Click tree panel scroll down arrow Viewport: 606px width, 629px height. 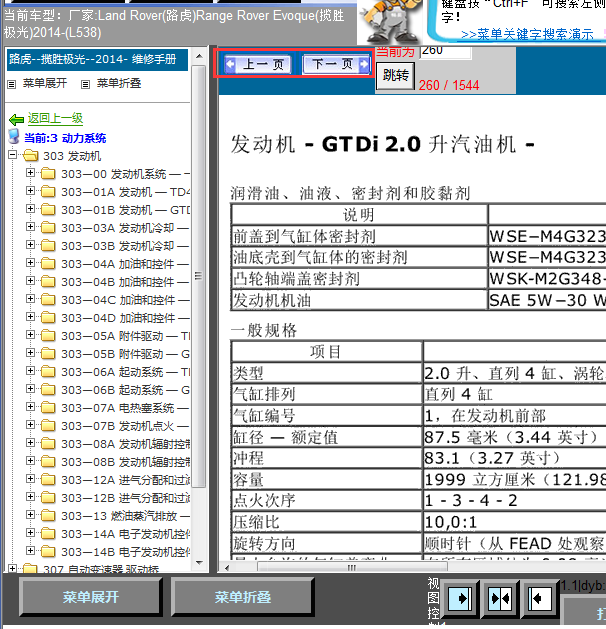(199, 563)
